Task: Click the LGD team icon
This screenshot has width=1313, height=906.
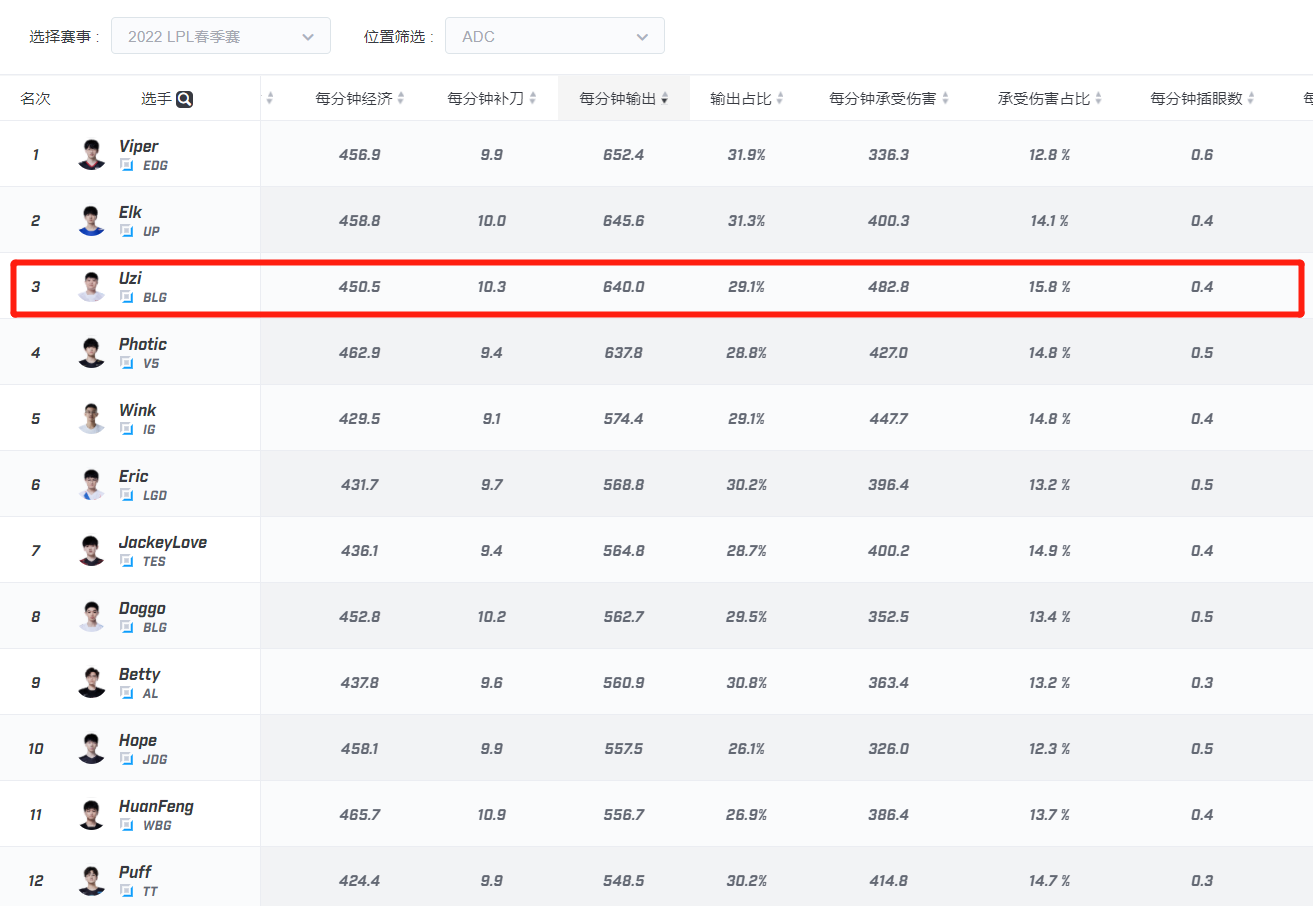Action: point(127,495)
